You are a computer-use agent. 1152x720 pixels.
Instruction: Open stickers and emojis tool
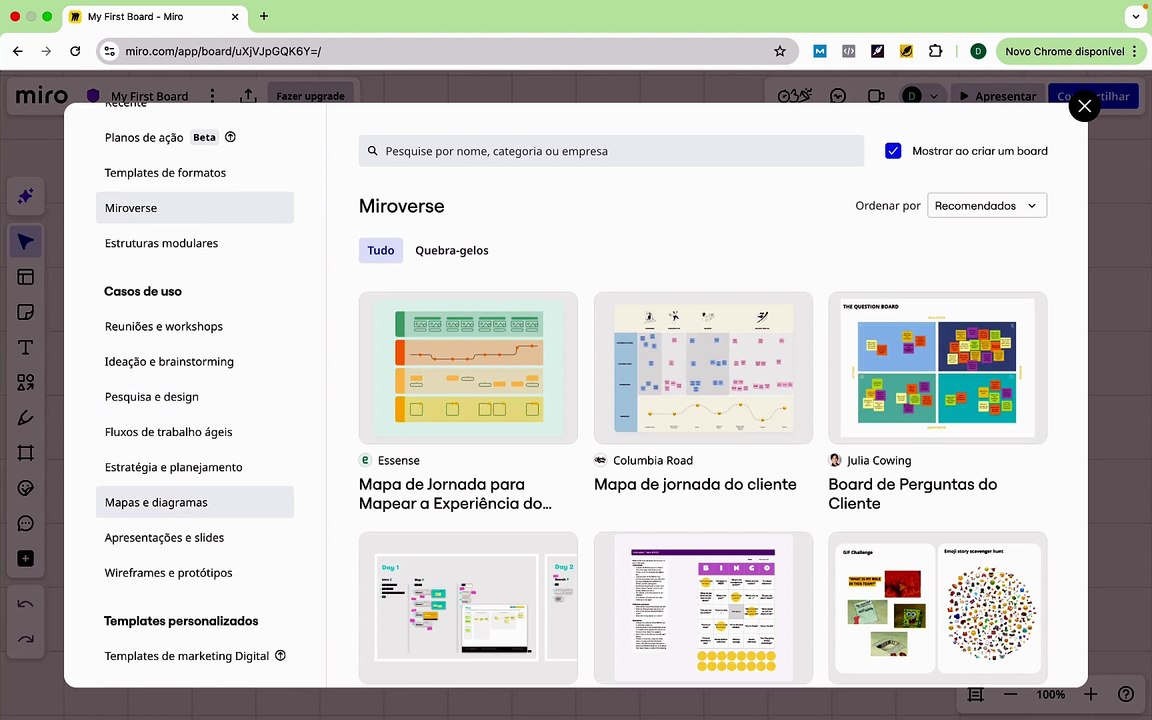26,488
